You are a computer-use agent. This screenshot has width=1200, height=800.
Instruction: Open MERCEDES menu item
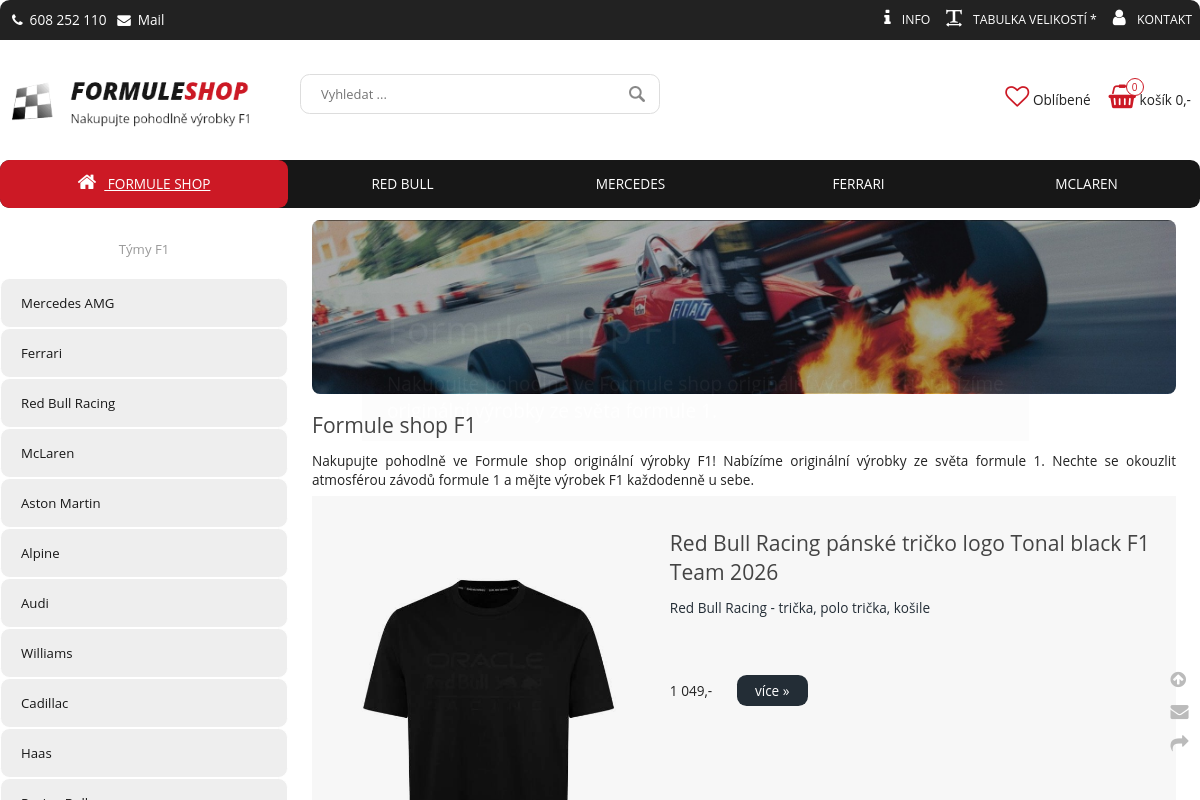tap(630, 184)
